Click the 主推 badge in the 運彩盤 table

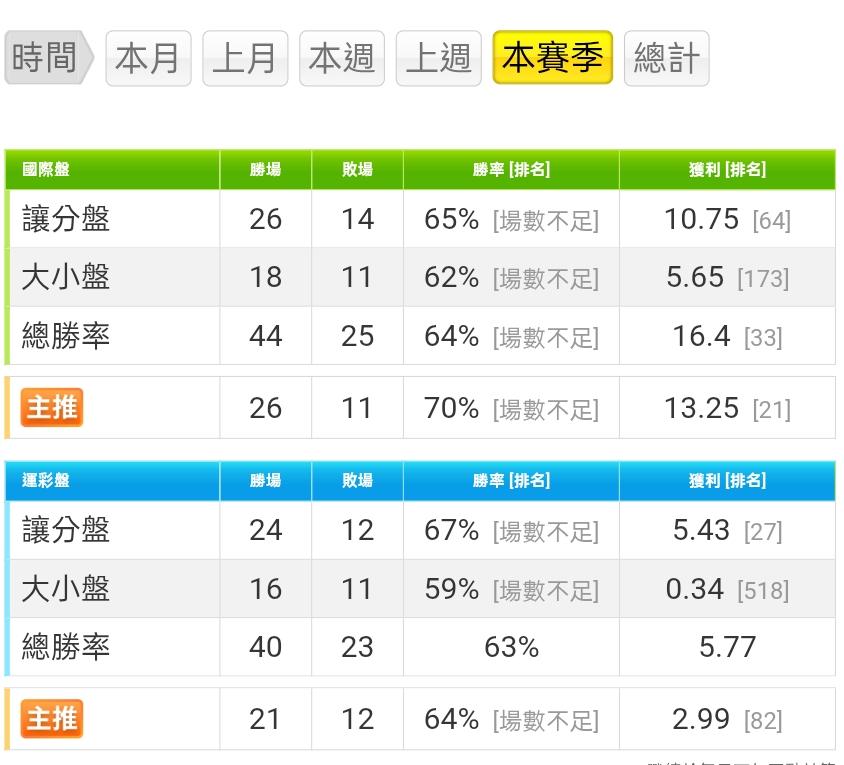tap(52, 718)
